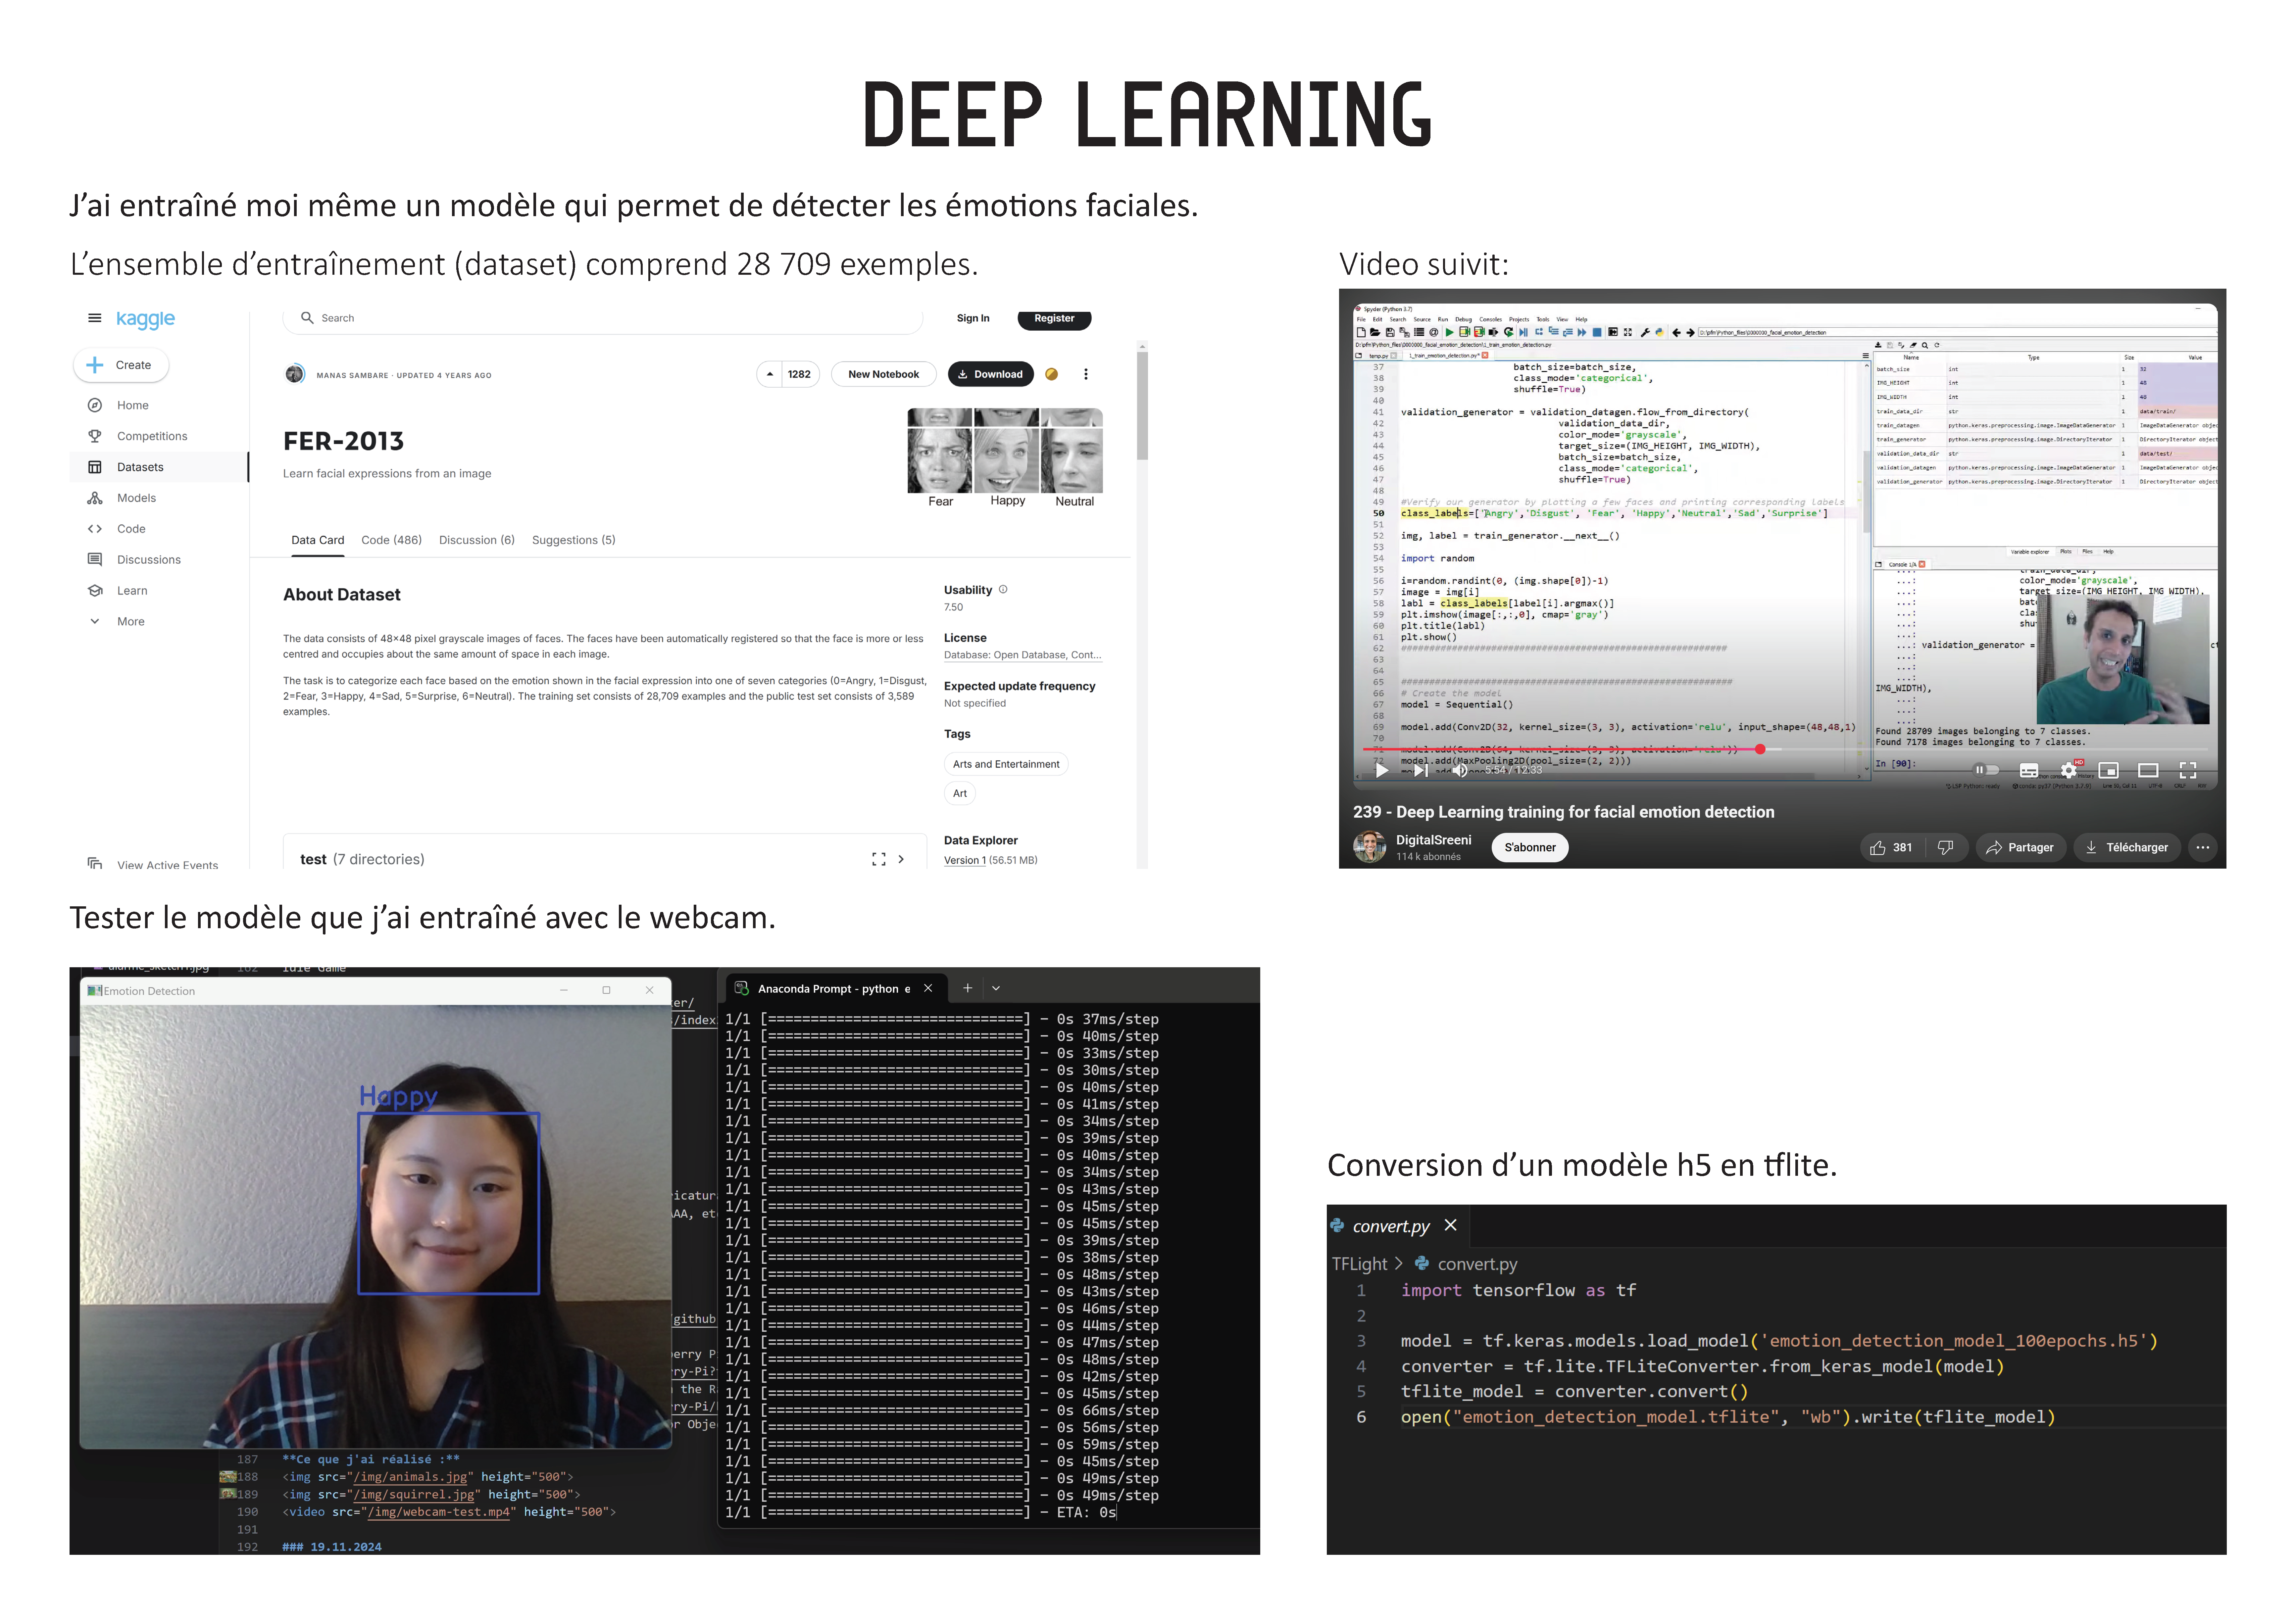Expand the test directories chevron
Viewport: 2296px width, 1623px height.
[901, 859]
